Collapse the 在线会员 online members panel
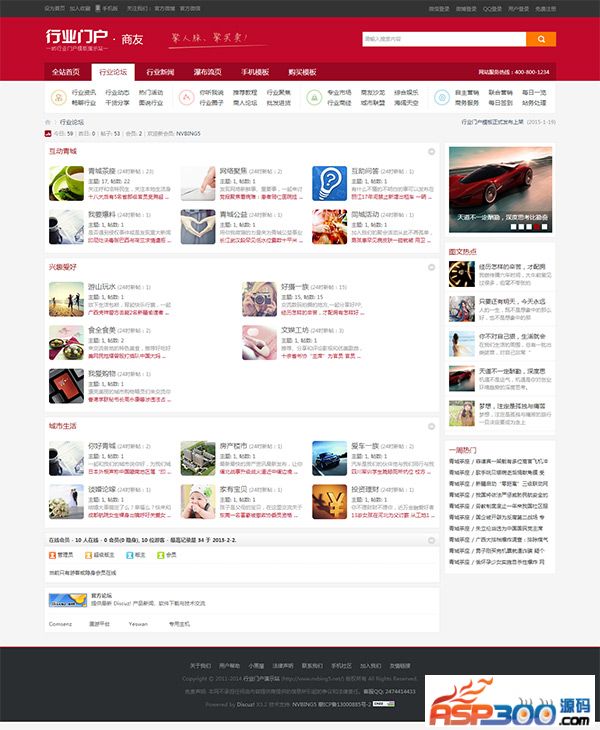This screenshot has width=600, height=730. pyautogui.click(x=431, y=540)
